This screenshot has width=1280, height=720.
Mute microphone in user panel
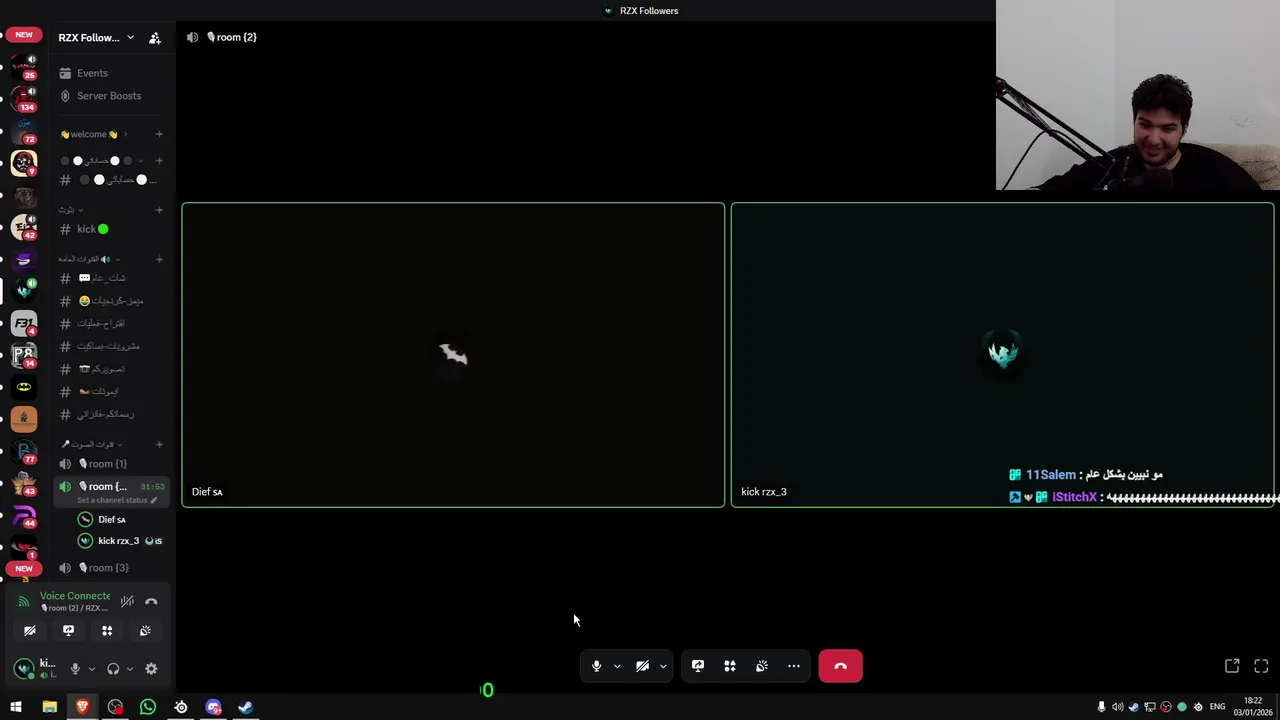75,669
